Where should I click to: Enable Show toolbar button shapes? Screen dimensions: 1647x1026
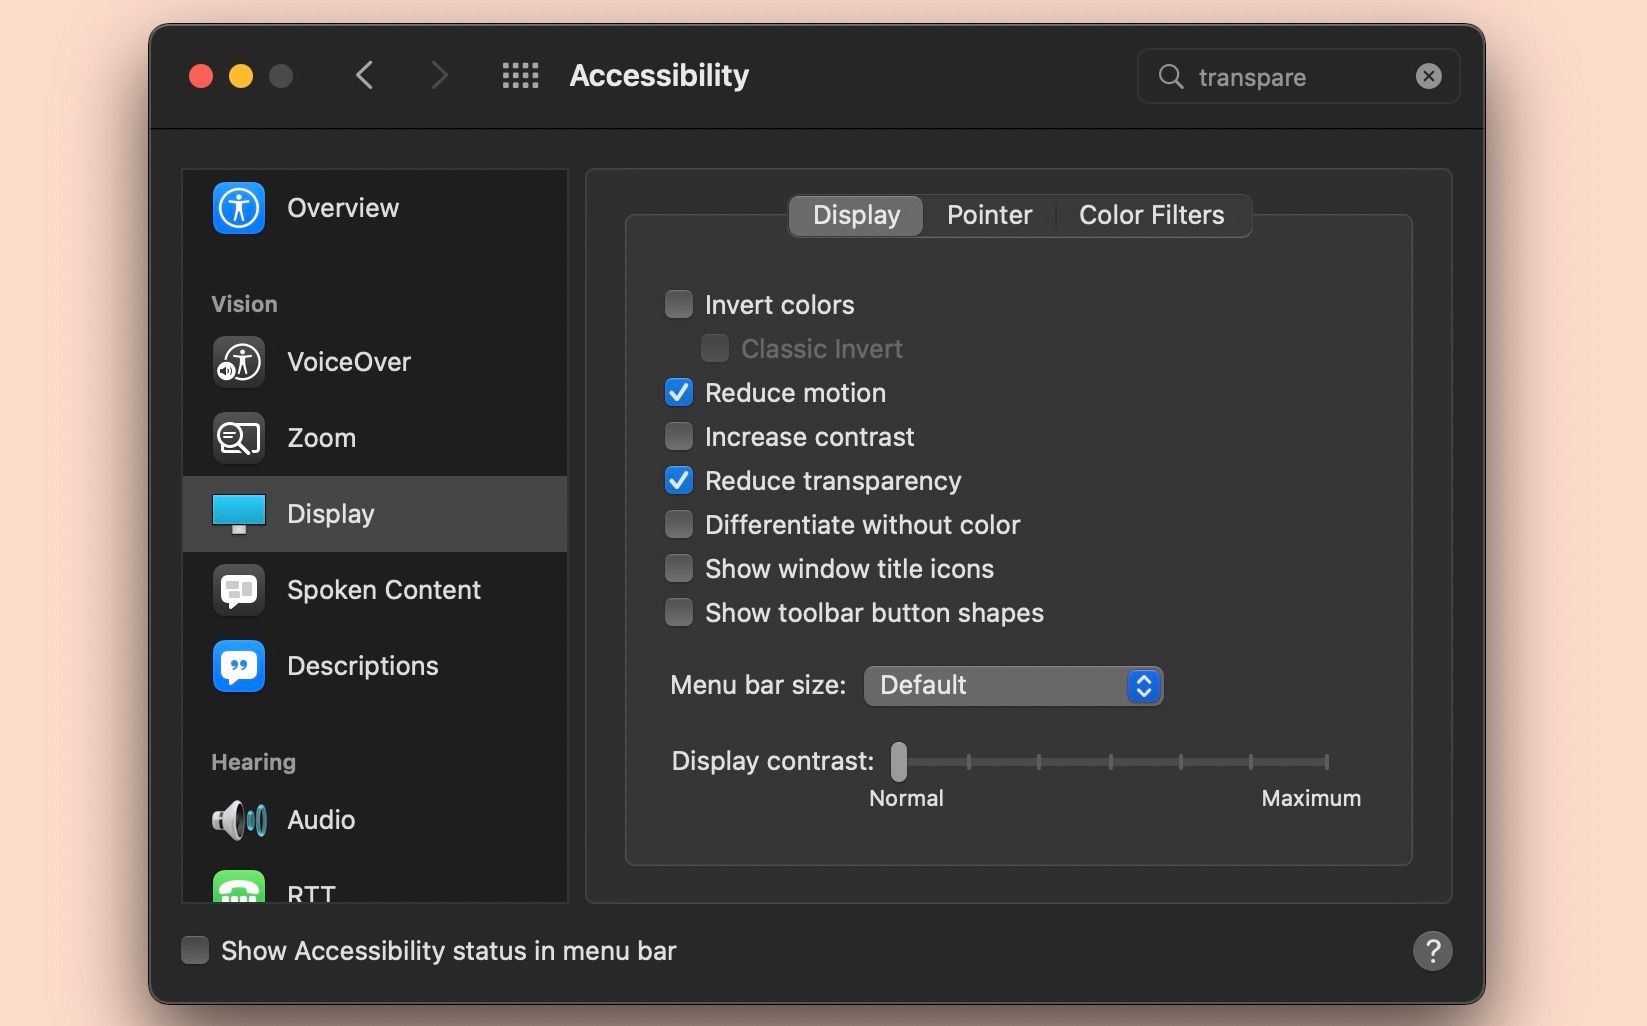679,612
